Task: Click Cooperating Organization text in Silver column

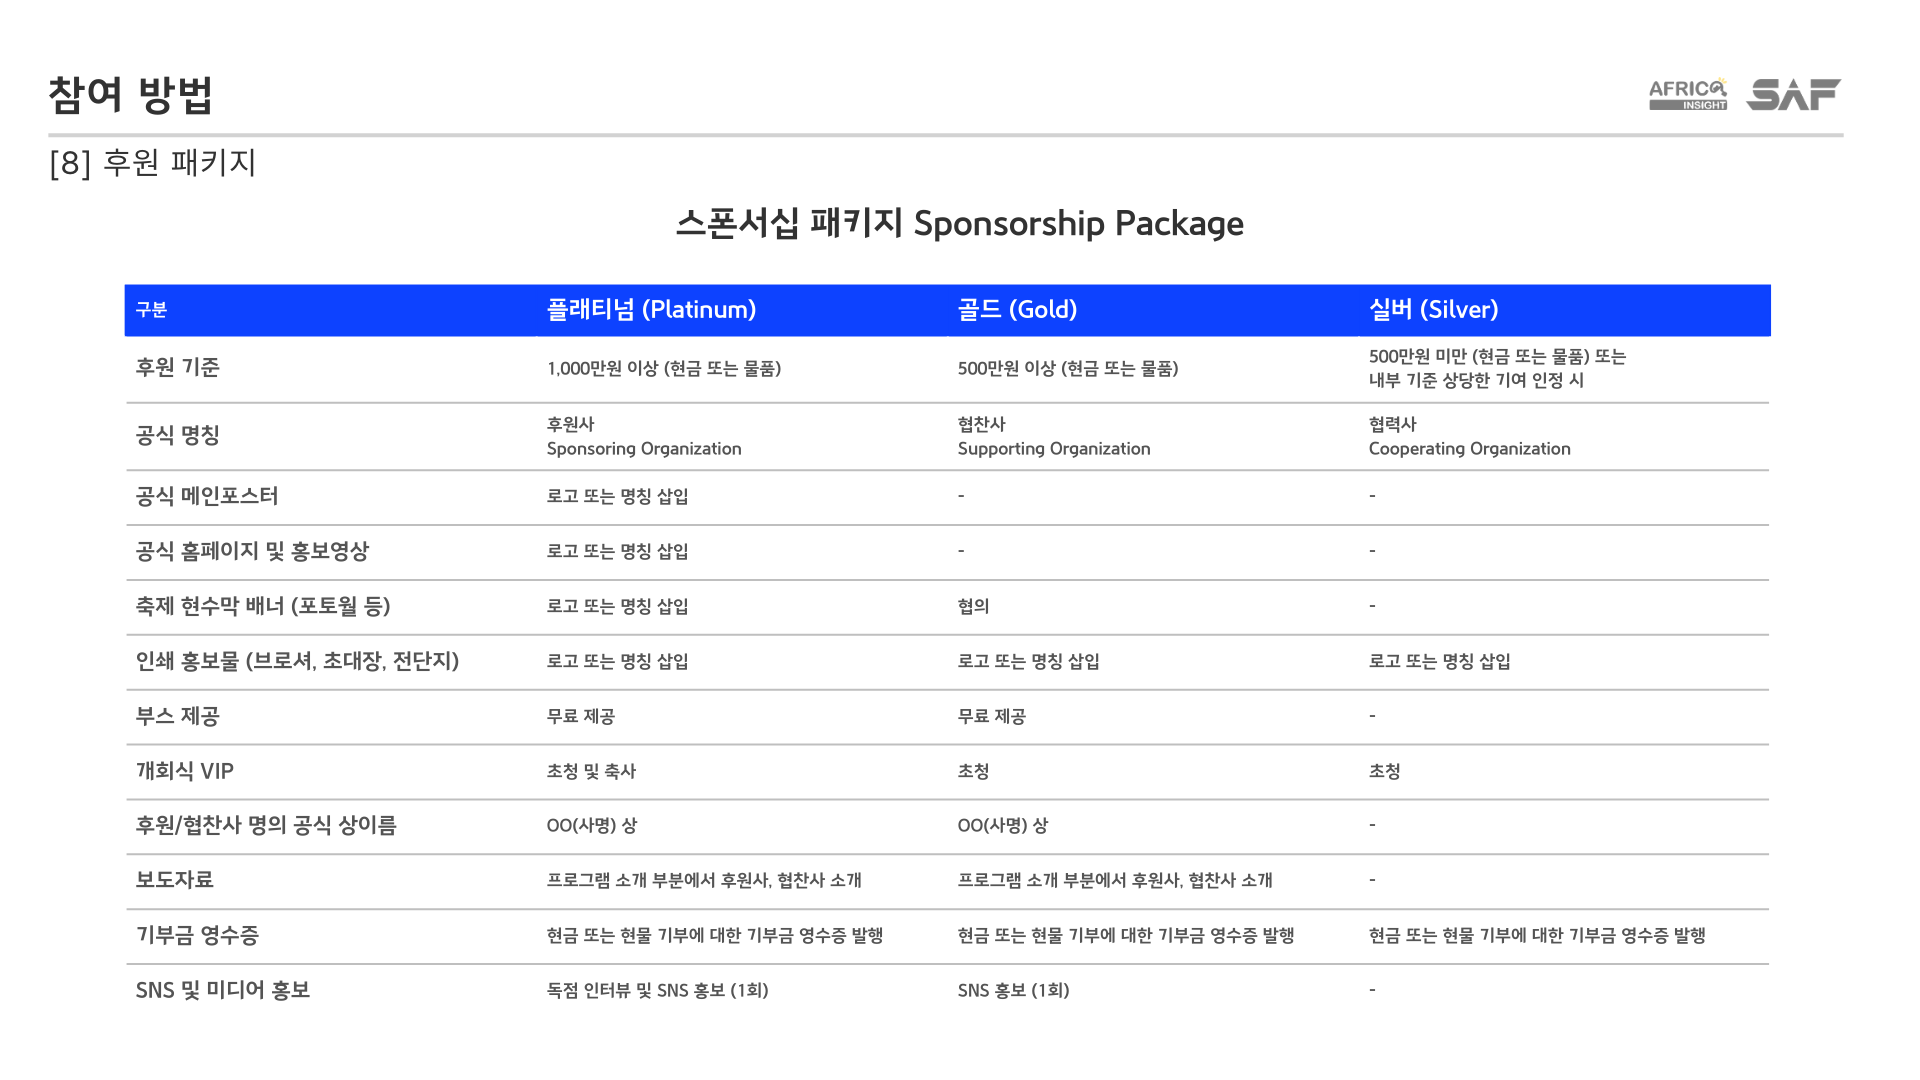Action: tap(1469, 449)
